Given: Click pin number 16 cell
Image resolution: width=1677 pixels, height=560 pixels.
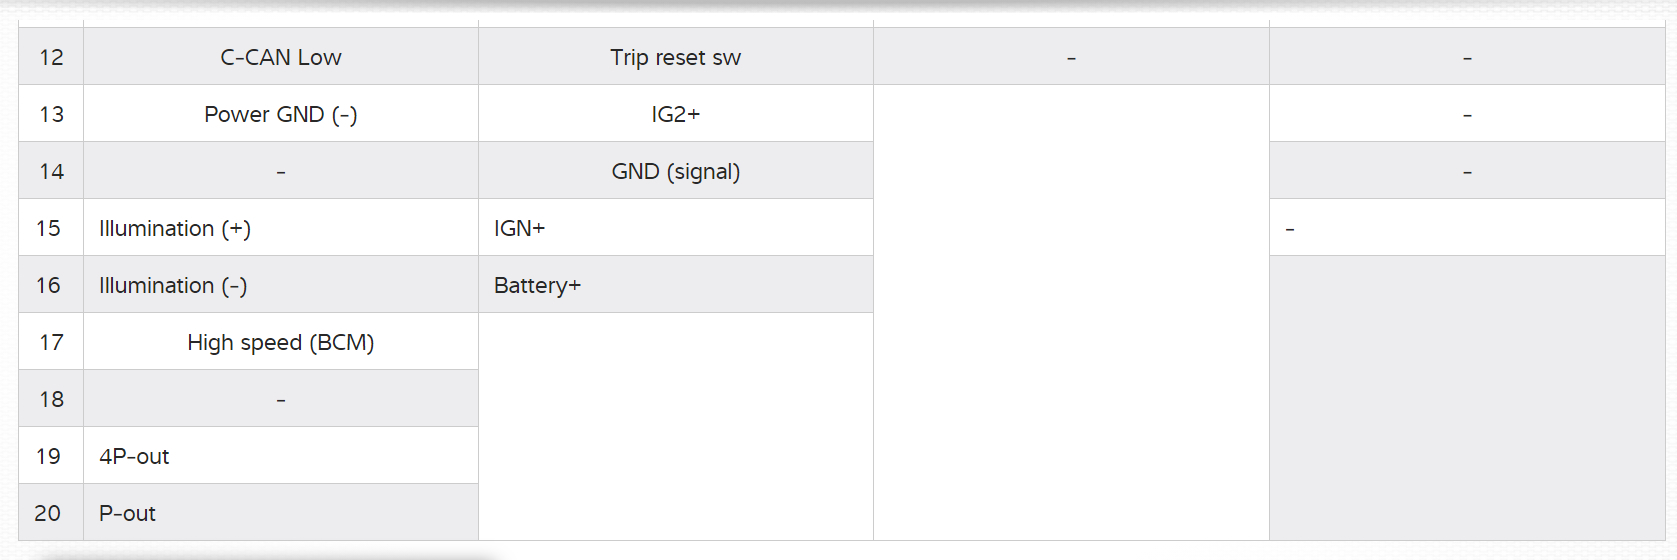Looking at the screenshot, I should [49, 286].
